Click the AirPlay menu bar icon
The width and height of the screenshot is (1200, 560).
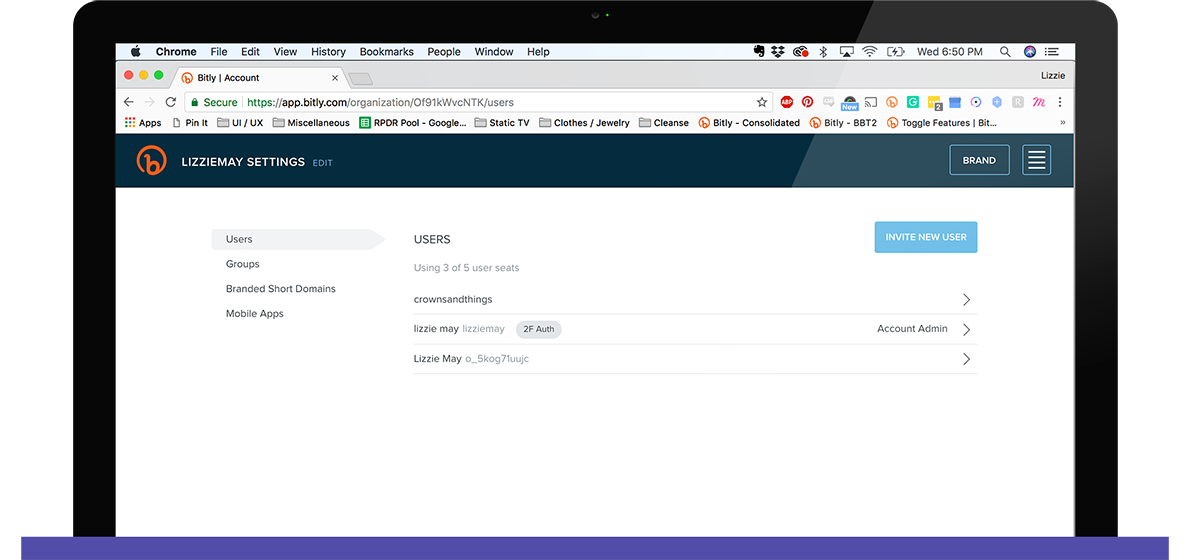[x=847, y=52]
